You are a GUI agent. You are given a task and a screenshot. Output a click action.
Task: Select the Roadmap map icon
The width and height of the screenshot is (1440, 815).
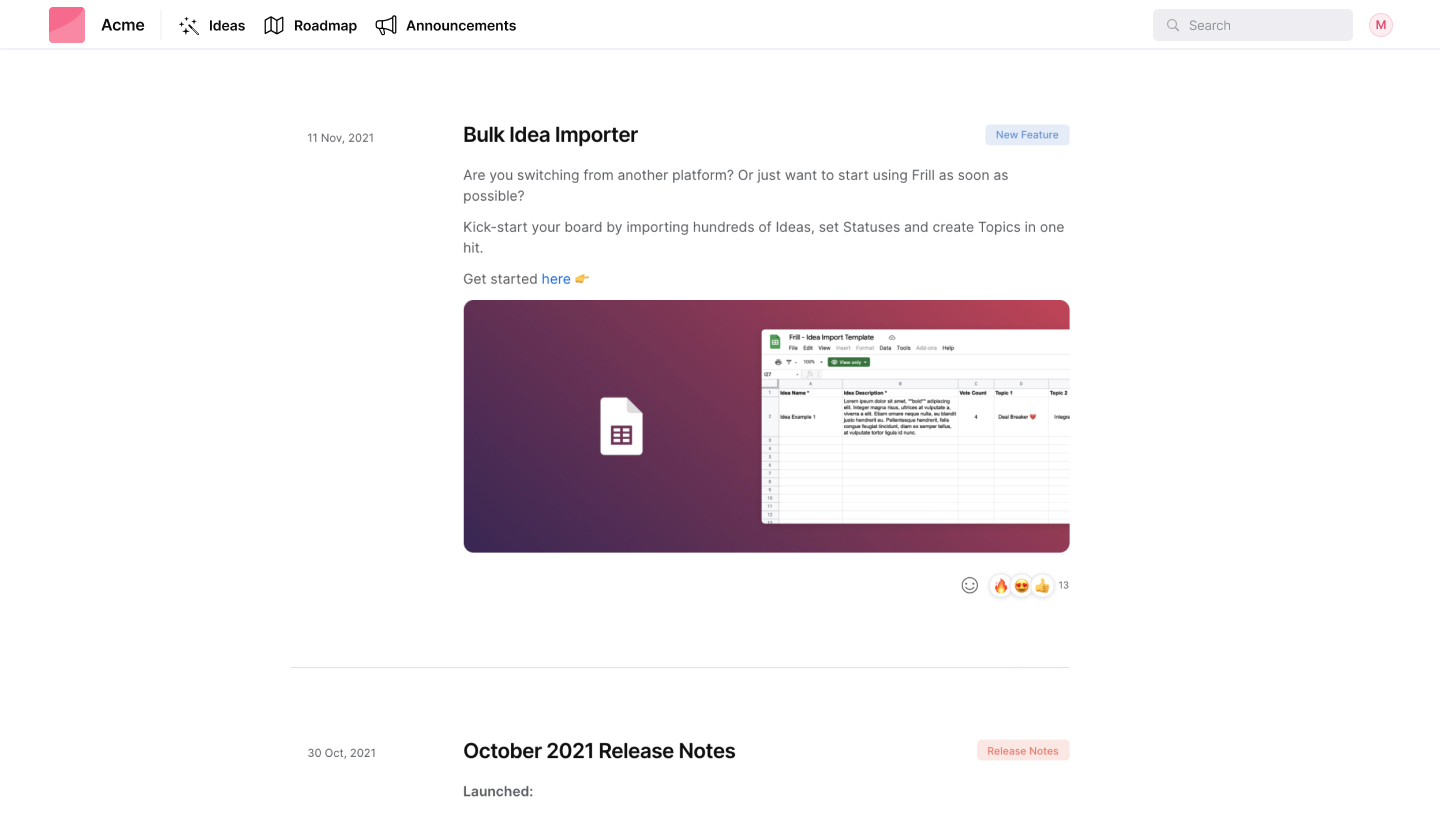[274, 25]
